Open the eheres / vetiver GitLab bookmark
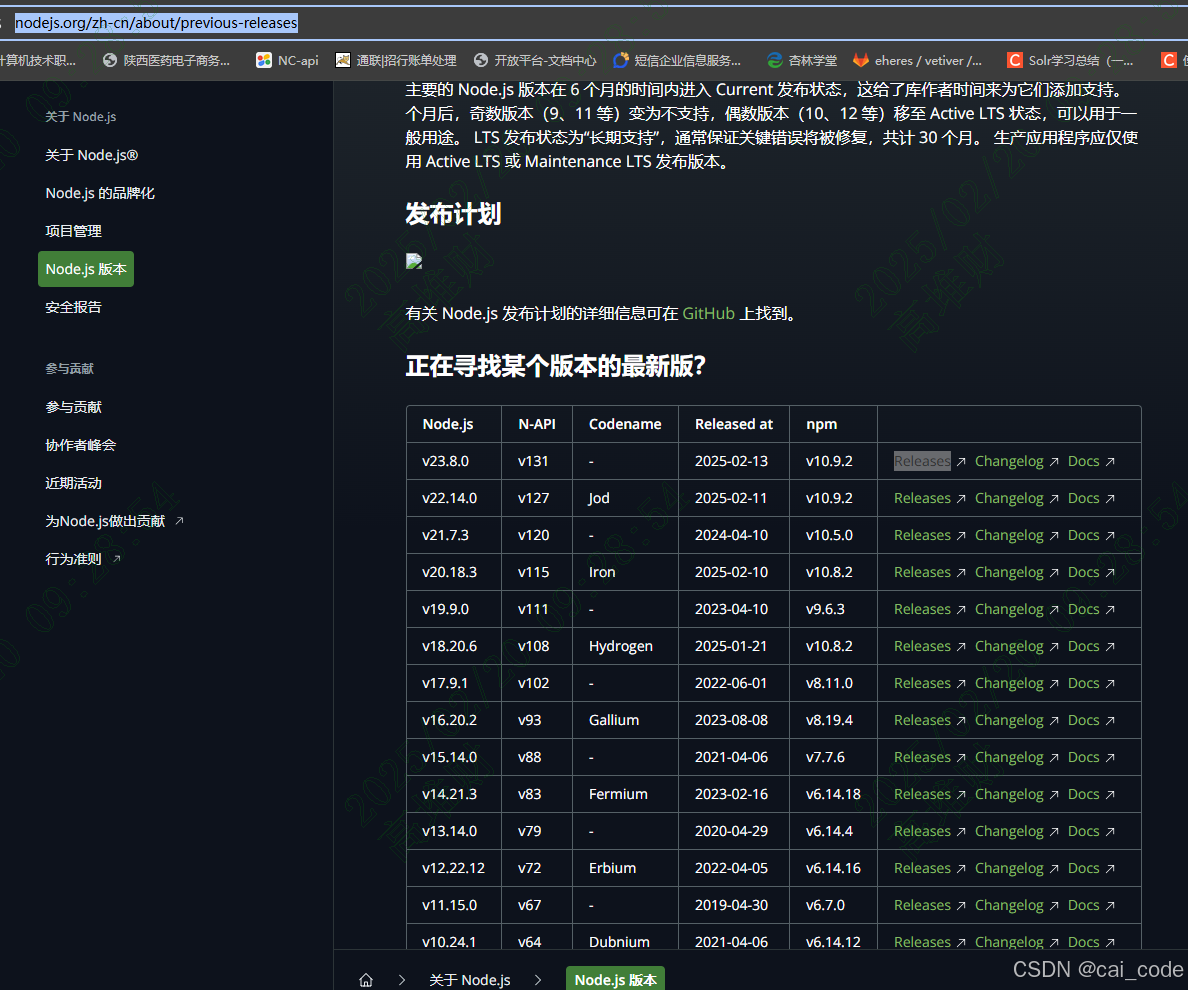Image resolution: width=1188 pixels, height=990 pixels. 918,60
